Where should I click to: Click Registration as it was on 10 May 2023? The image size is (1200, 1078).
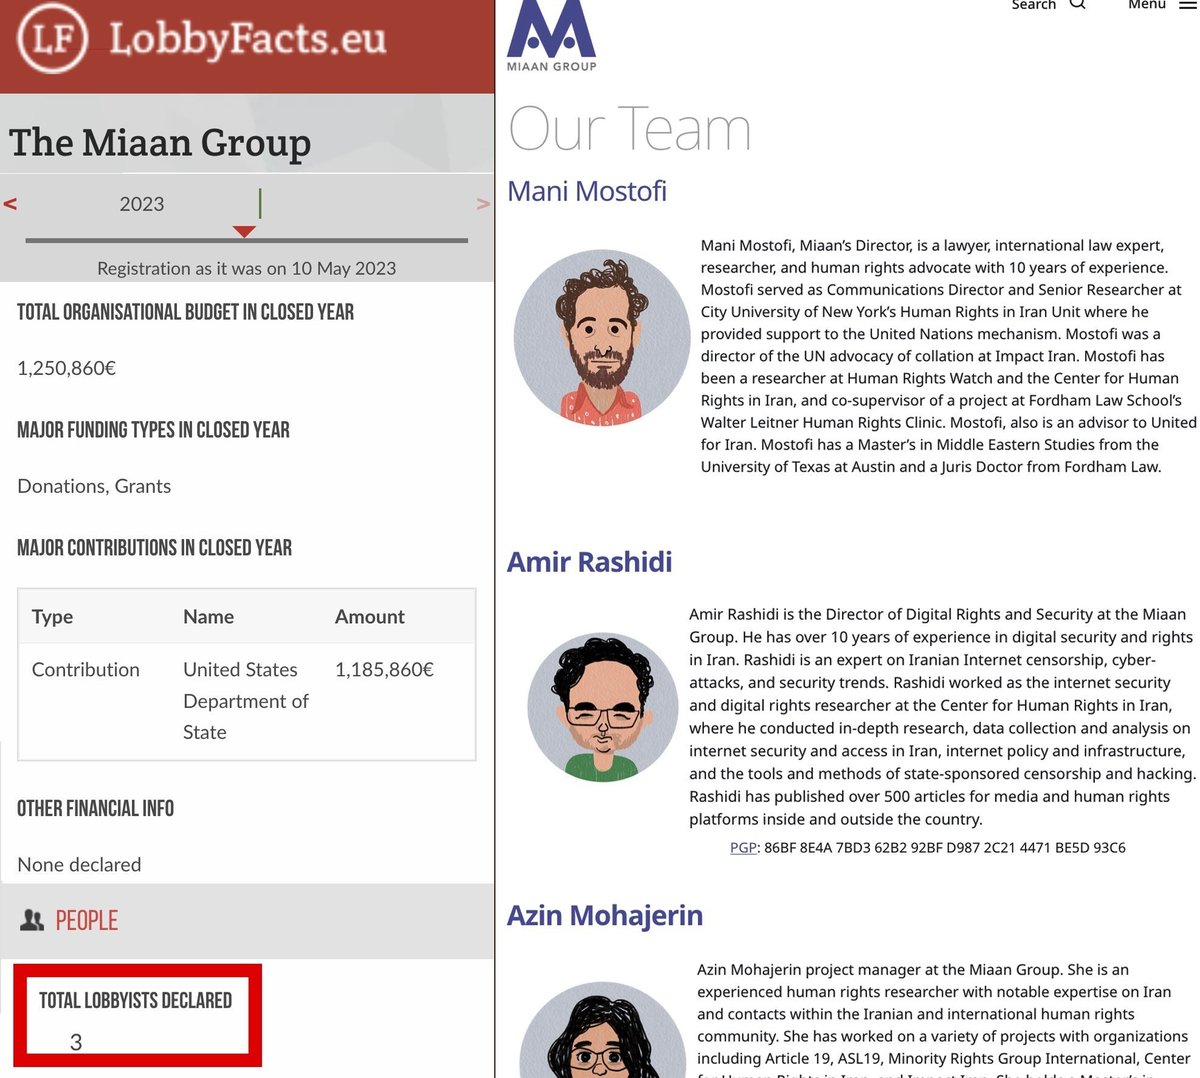246,268
